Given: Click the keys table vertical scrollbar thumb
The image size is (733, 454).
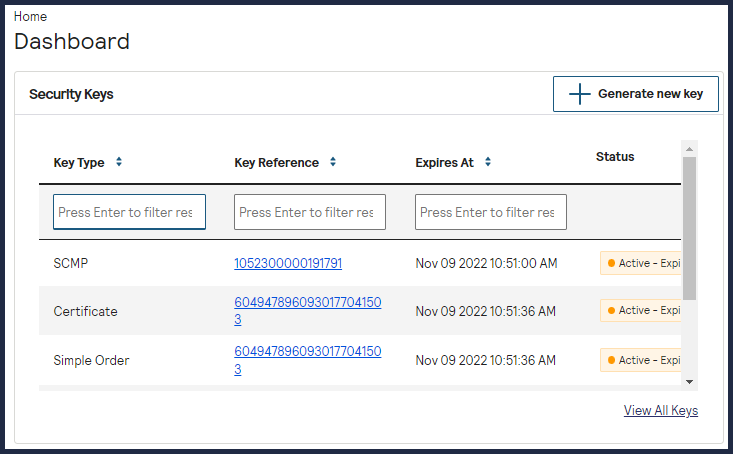Looking at the screenshot, I should coord(689,225).
